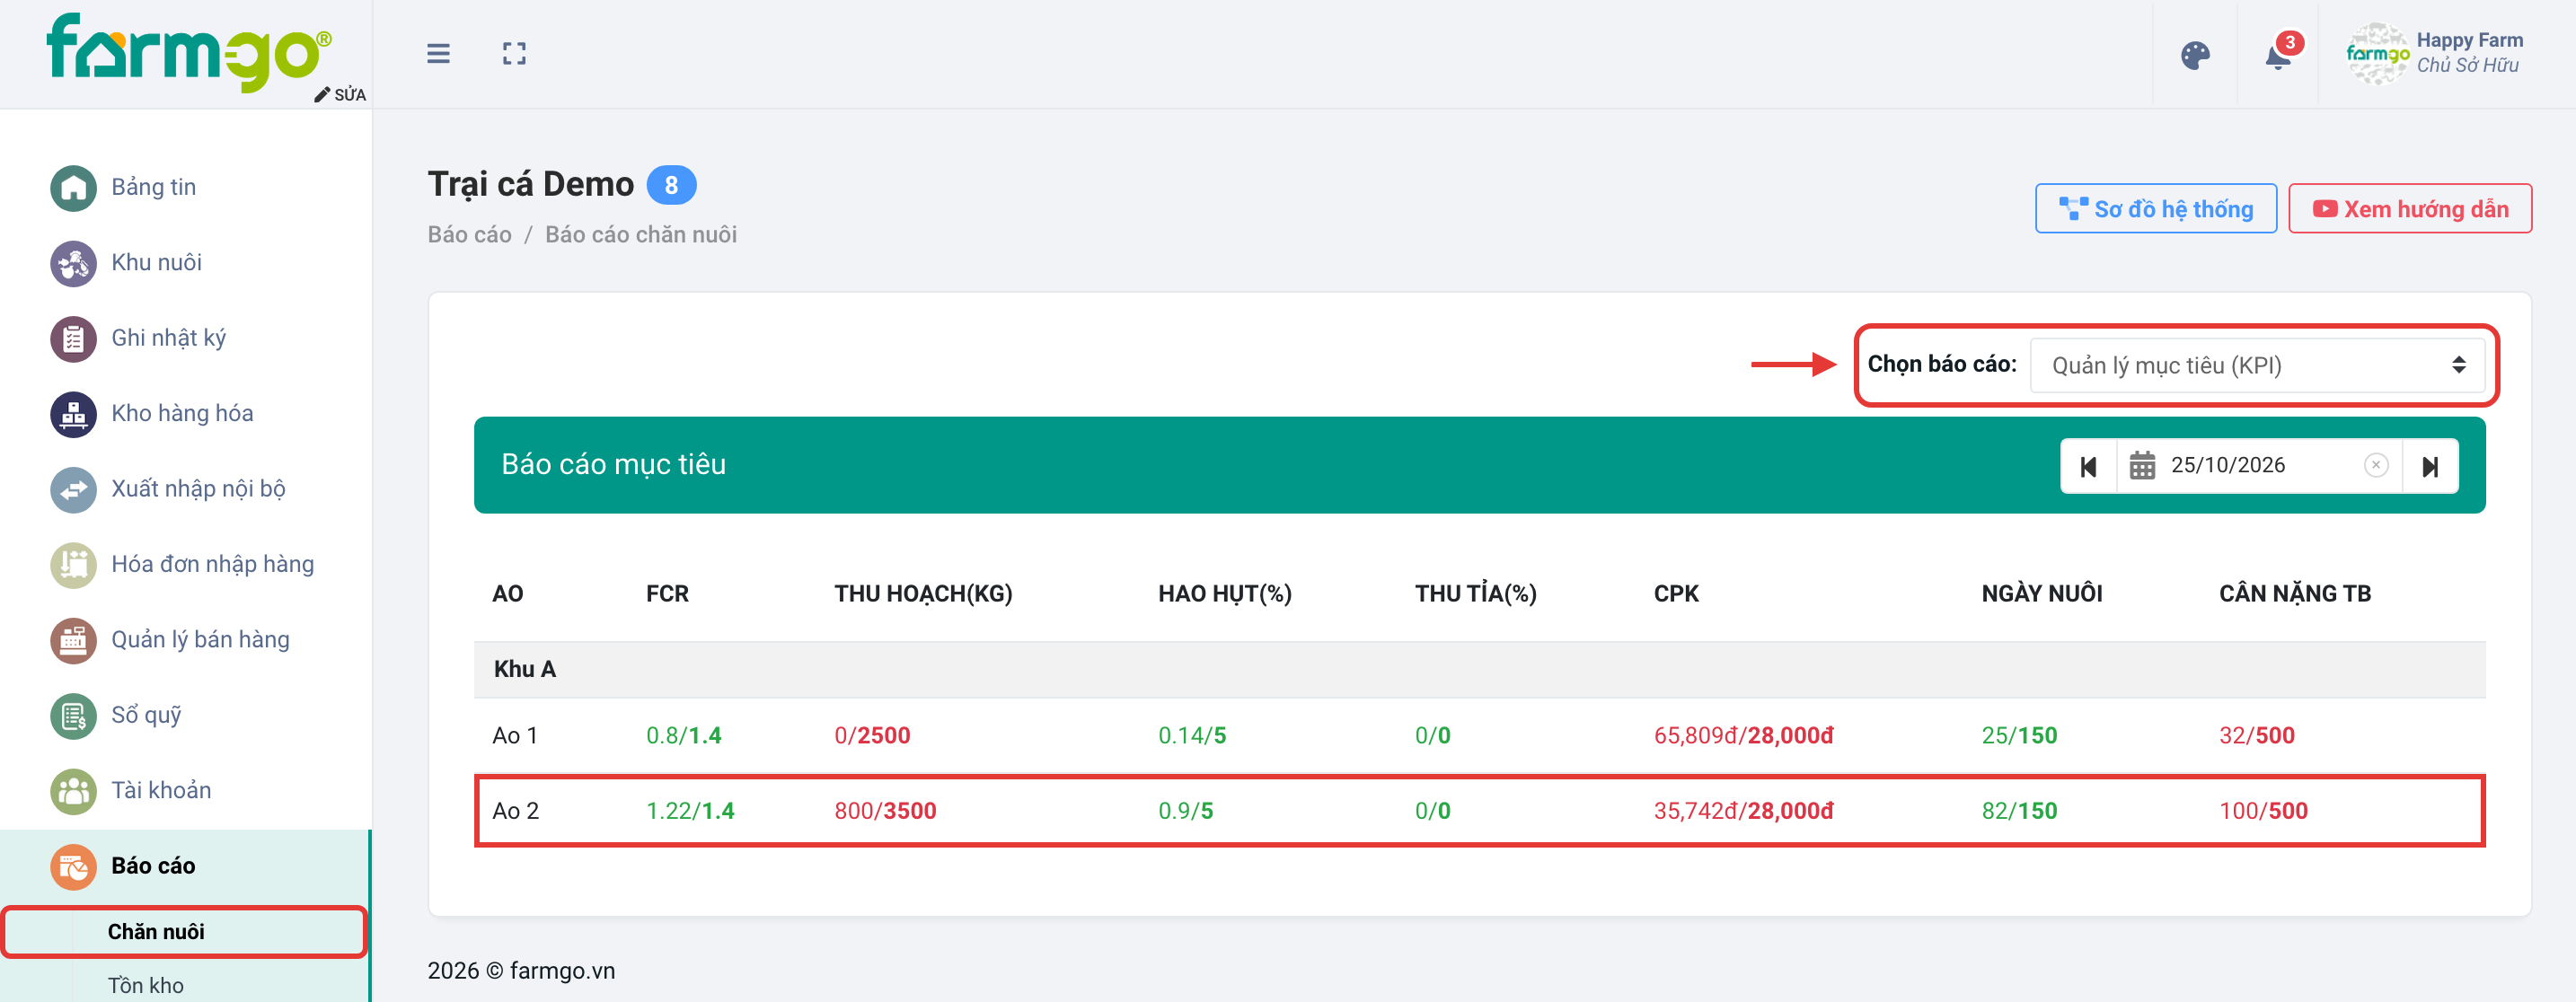Click FCR column header
The height and width of the screenshot is (1002, 2576).
667,594
